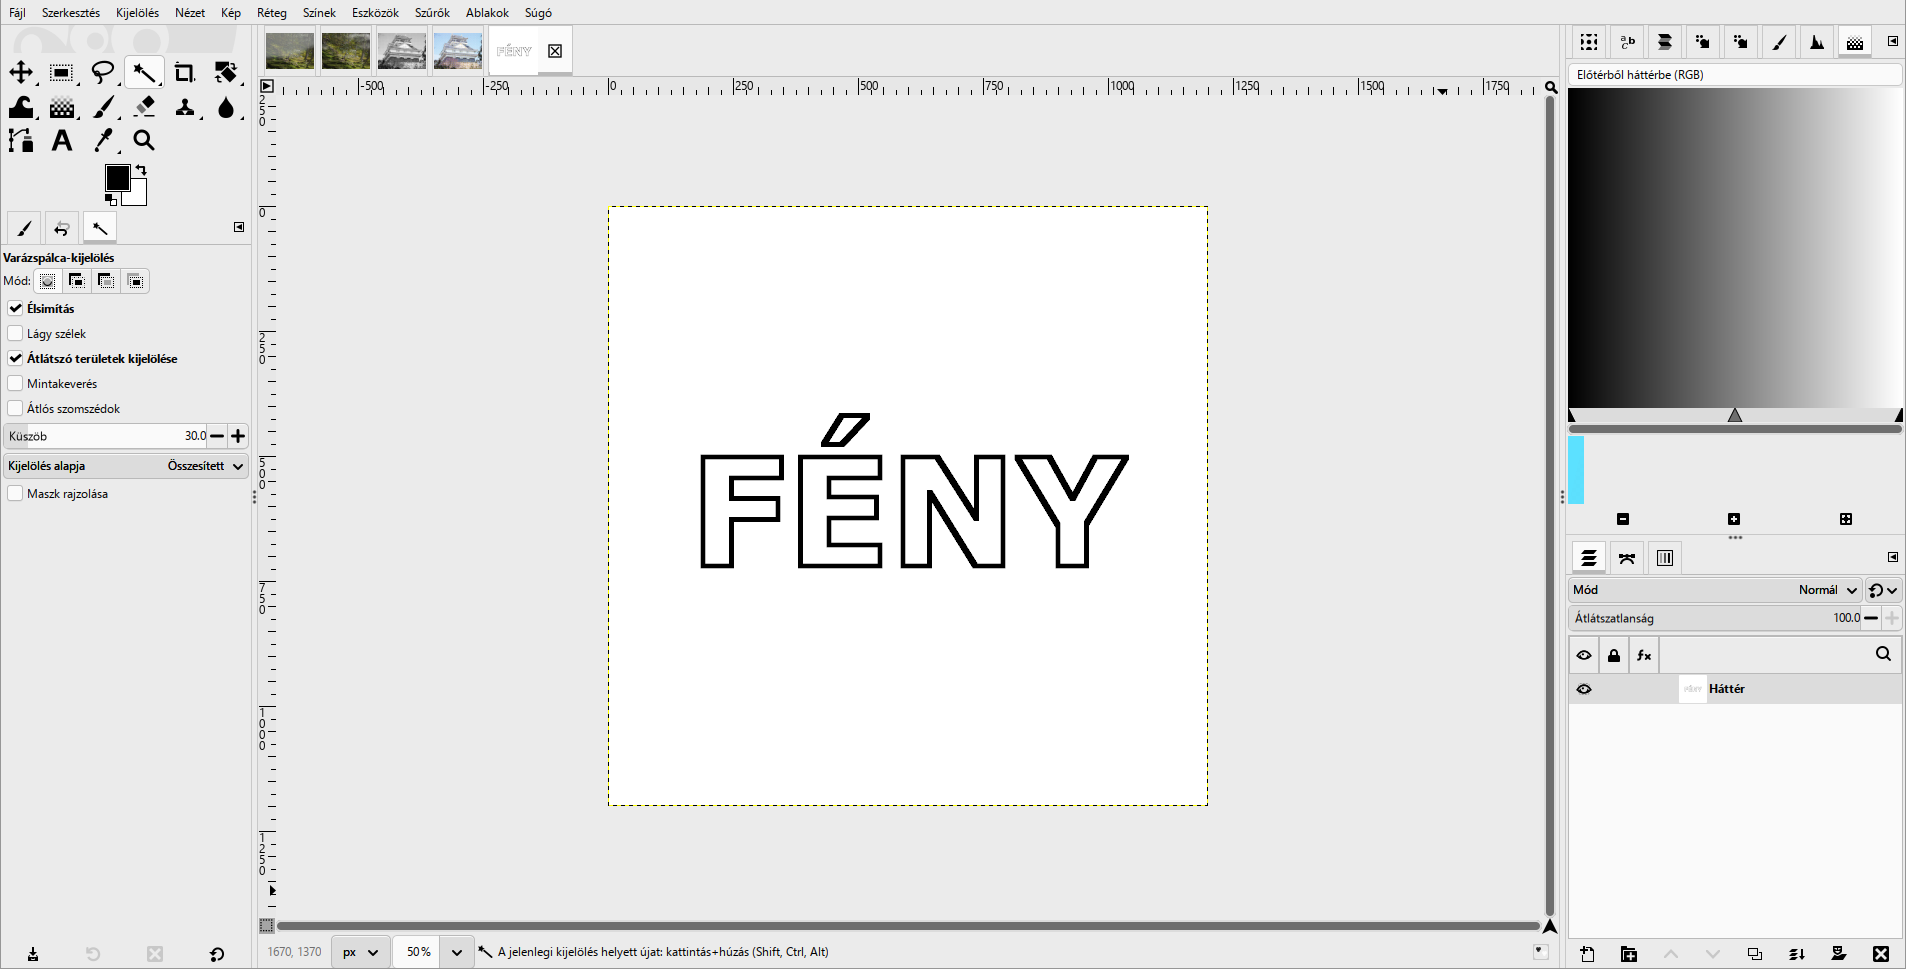Open the tool options panel menu arrow
The width and height of the screenshot is (1906, 969).
coord(239,227)
